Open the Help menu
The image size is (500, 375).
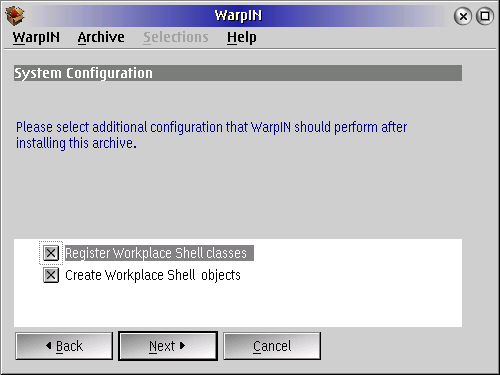click(x=242, y=37)
